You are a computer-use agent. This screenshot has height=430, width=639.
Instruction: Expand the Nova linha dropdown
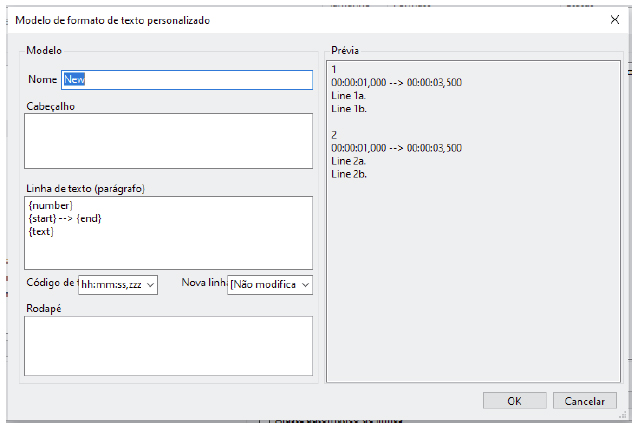[x=270, y=285]
